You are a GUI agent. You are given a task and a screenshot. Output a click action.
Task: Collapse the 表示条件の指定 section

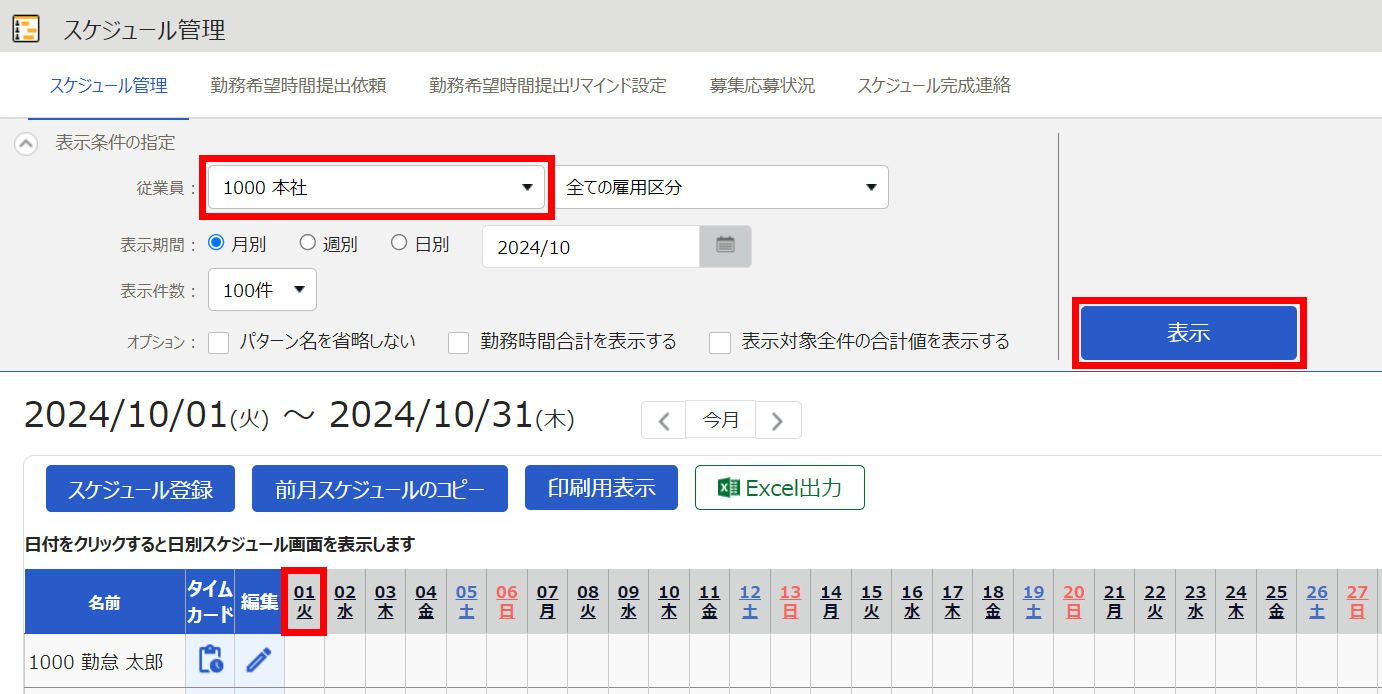click(x=27, y=143)
